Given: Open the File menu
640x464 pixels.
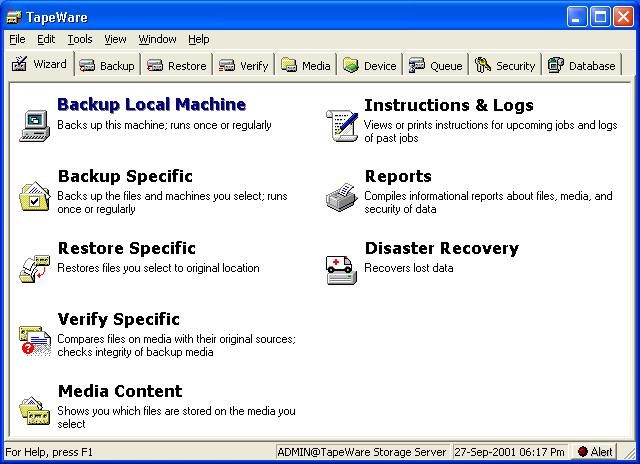Looking at the screenshot, I should [x=17, y=39].
